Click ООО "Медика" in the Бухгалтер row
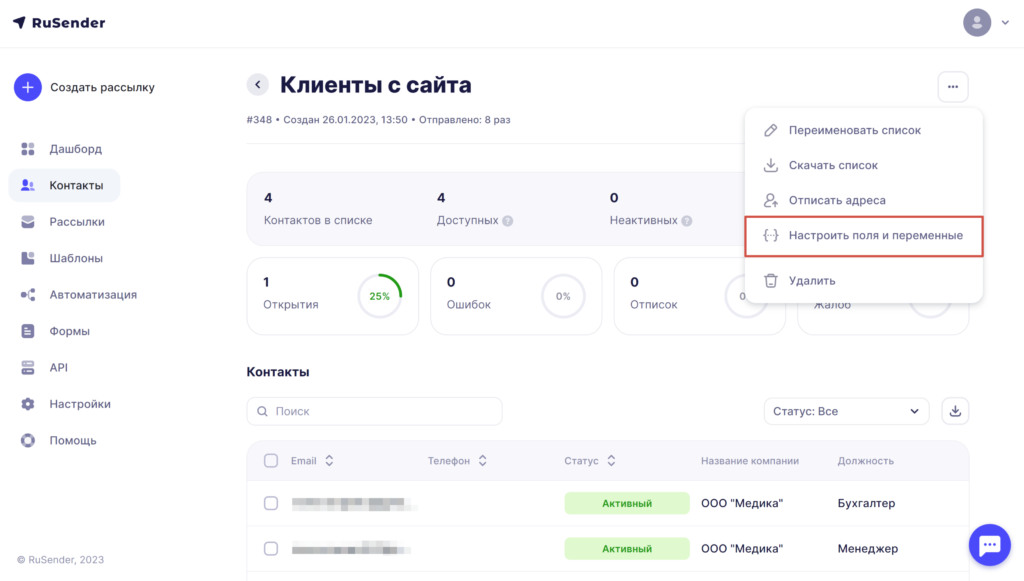1024x581 pixels. click(x=742, y=503)
